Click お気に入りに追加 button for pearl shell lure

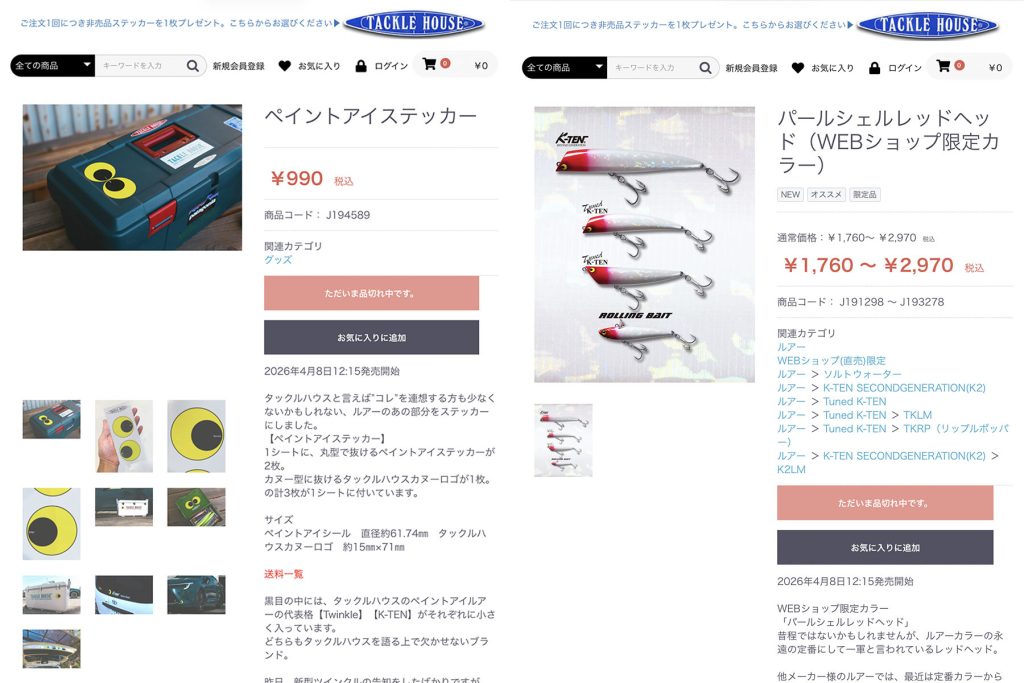(885, 547)
